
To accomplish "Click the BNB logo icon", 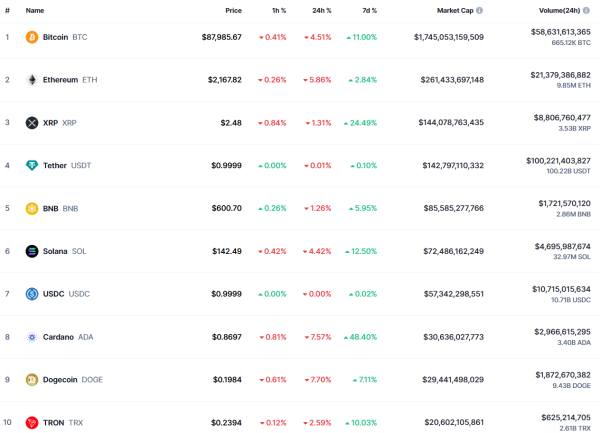I will pyautogui.click(x=32, y=208).
